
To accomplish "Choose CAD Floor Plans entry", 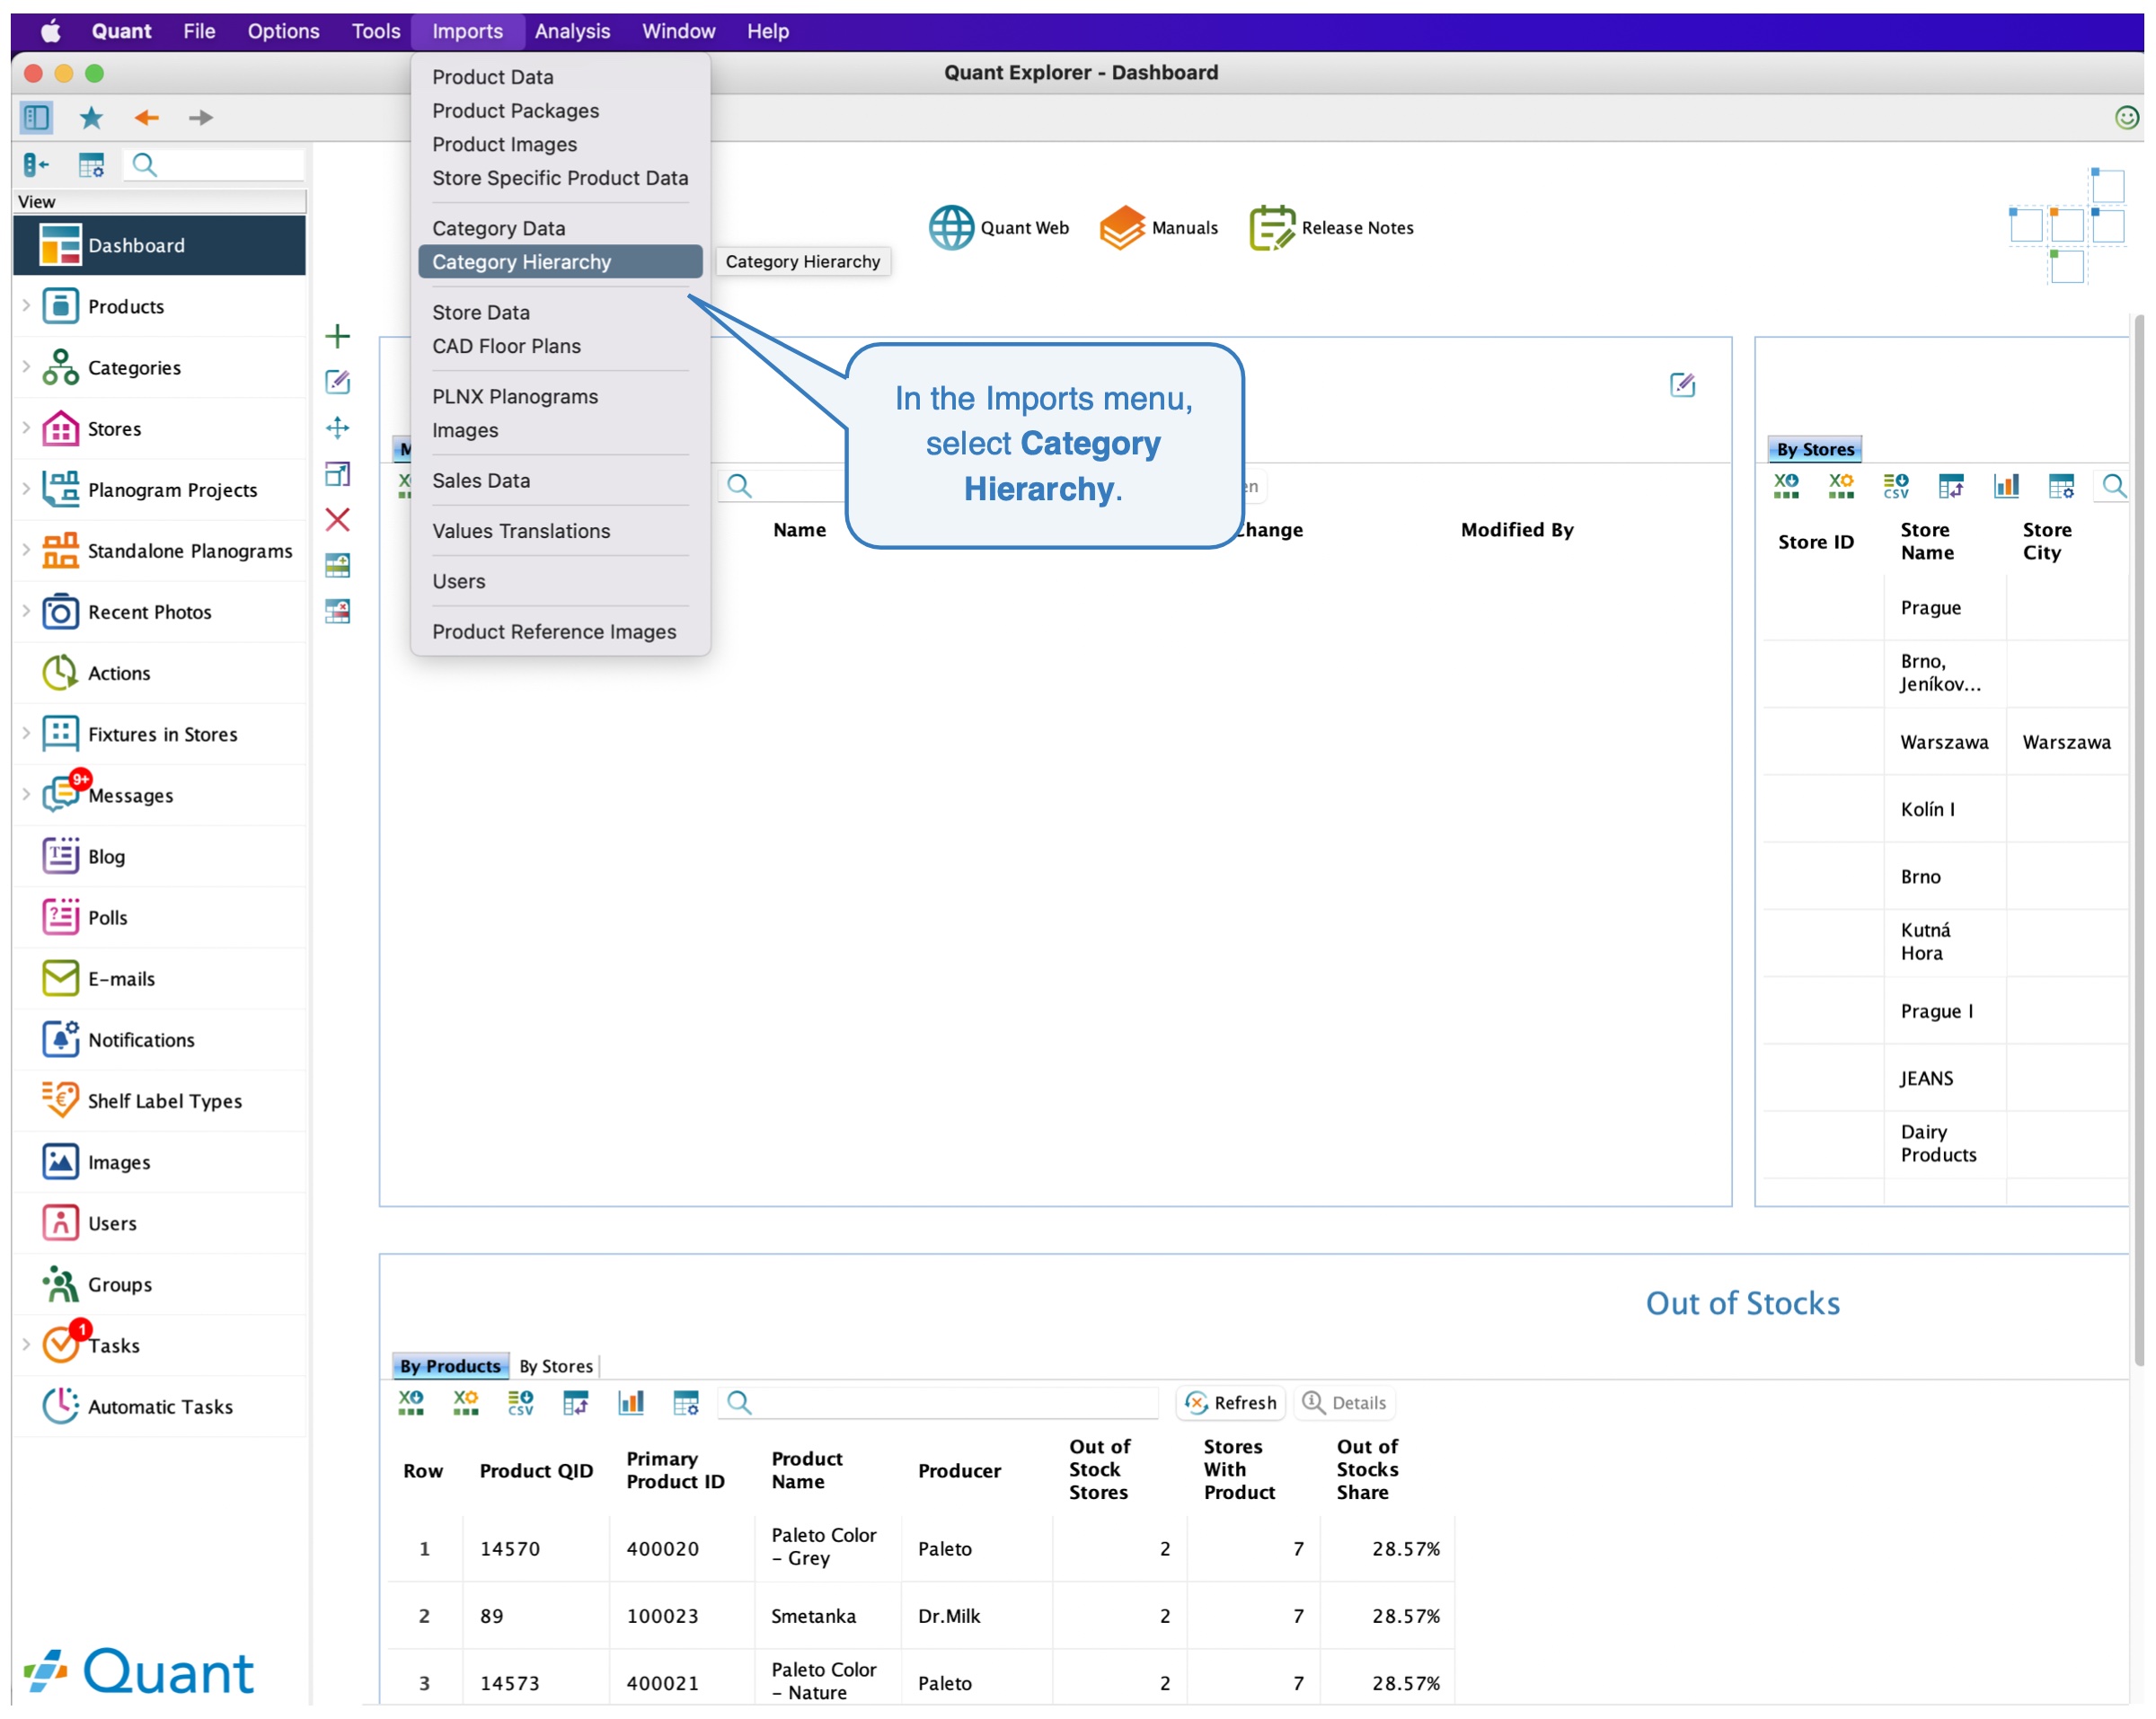I will [560, 346].
